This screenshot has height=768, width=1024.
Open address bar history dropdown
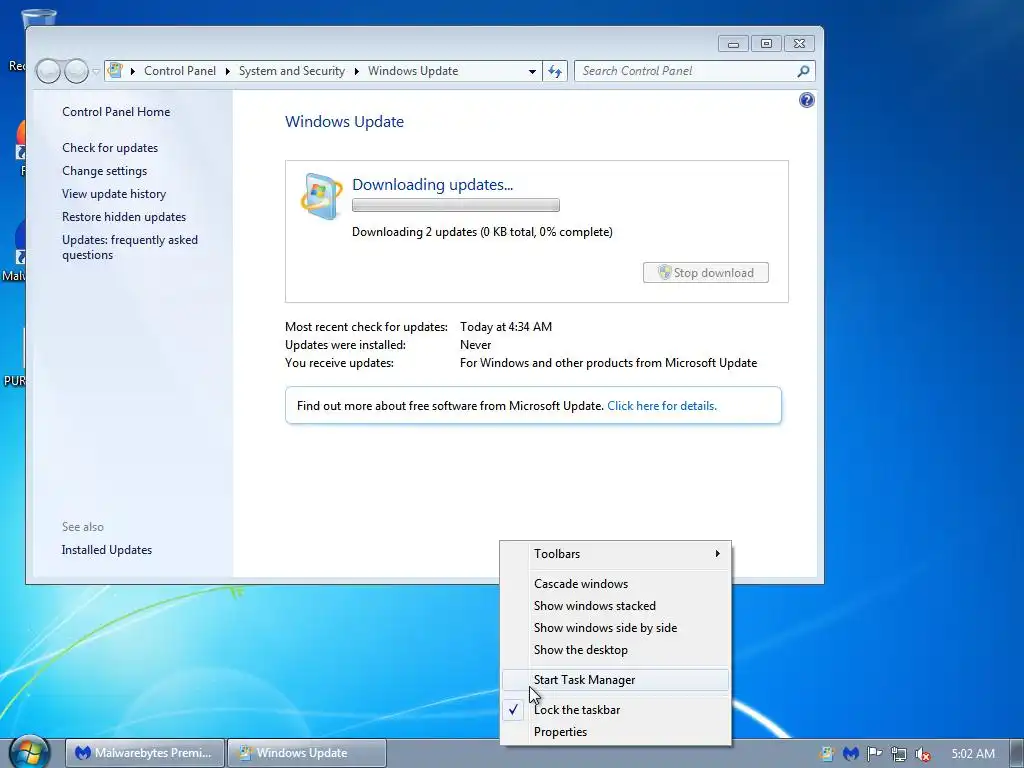coord(532,71)
